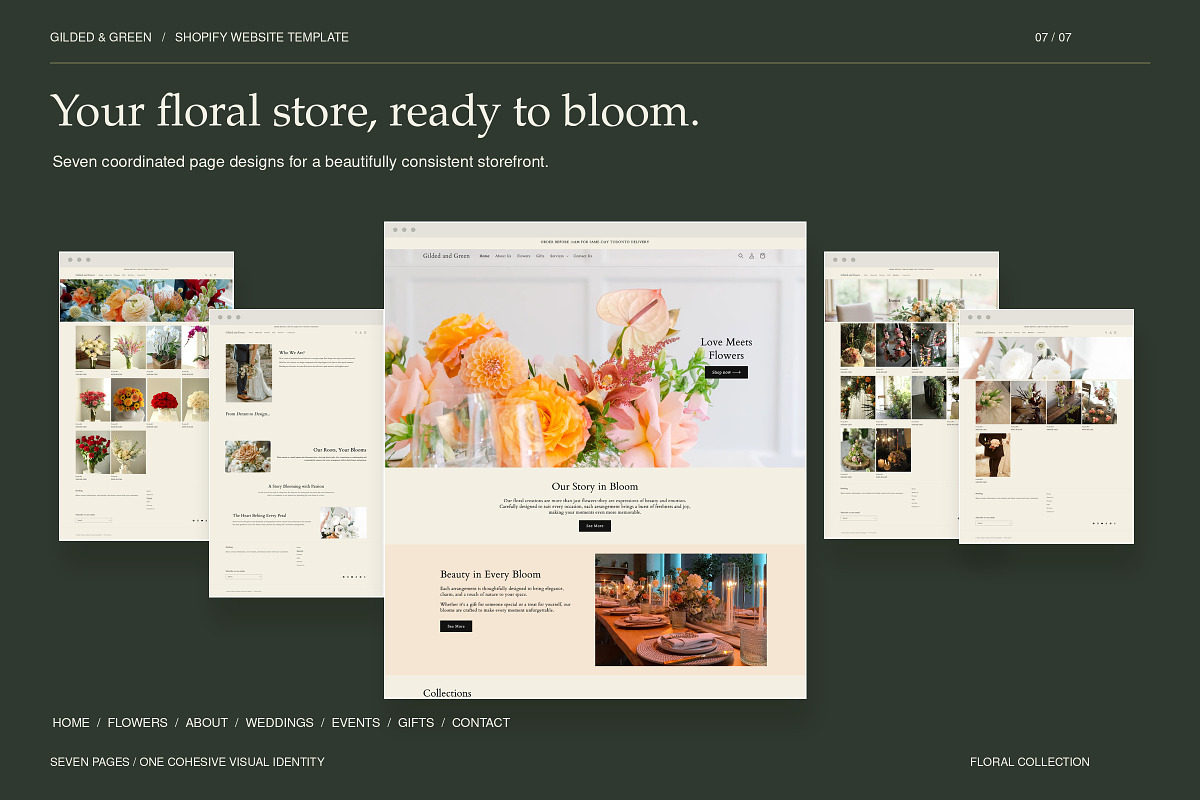1200x800 pixels.
Task: Open the shopping cart icon in center mockup
Action: coord(763,256)
